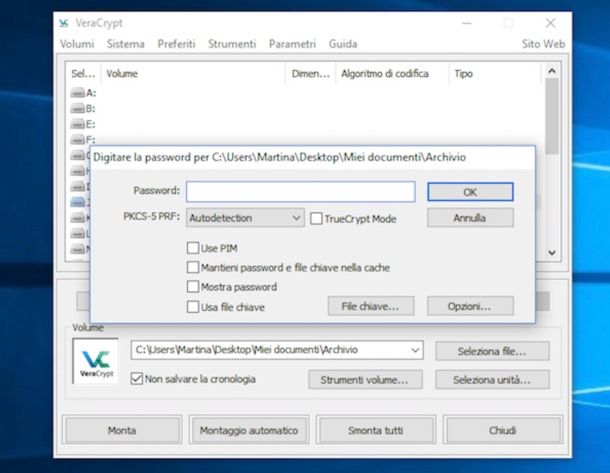Select drive A: in the VeraCrypt list
Viewport: 610px width, 473px height.
click(x=83, y=93)
